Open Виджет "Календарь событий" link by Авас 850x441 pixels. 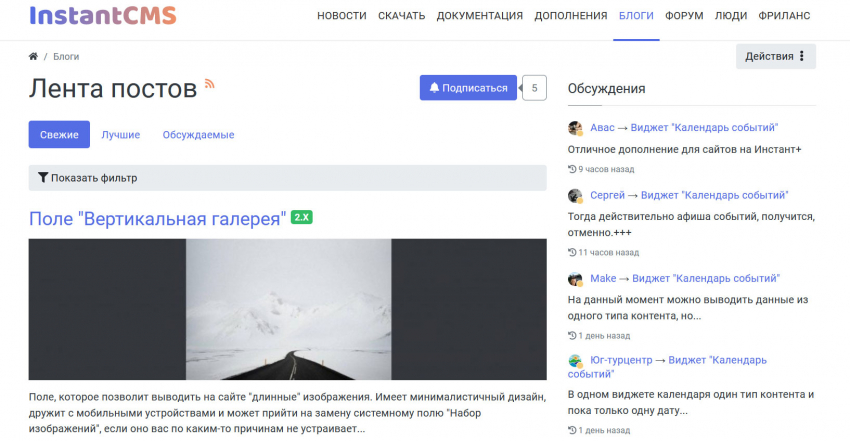click(704, 128)
